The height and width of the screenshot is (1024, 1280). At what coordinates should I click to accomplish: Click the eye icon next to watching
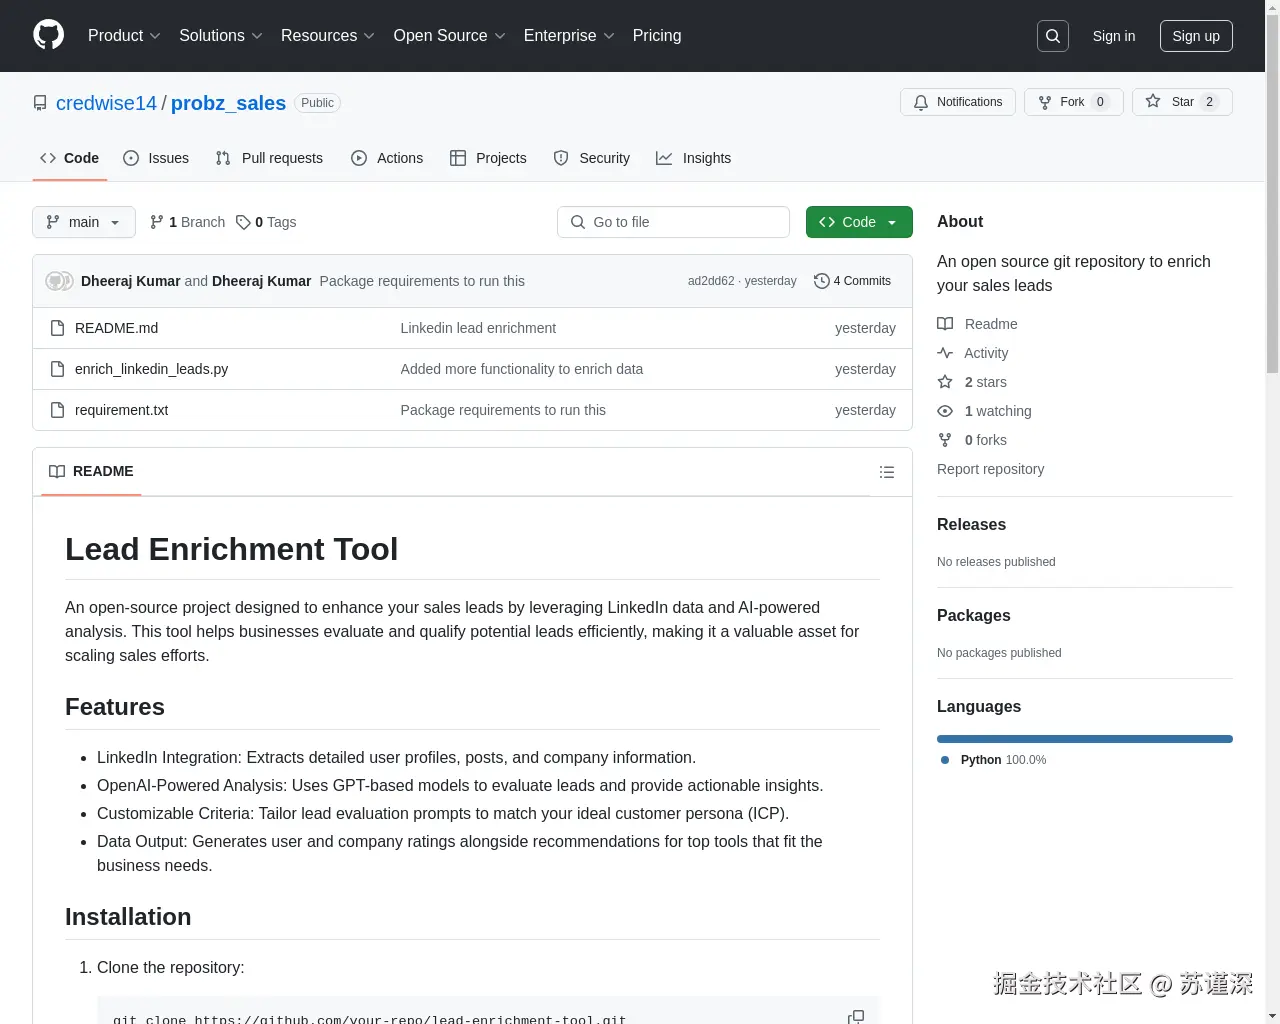tap(944, 411)
